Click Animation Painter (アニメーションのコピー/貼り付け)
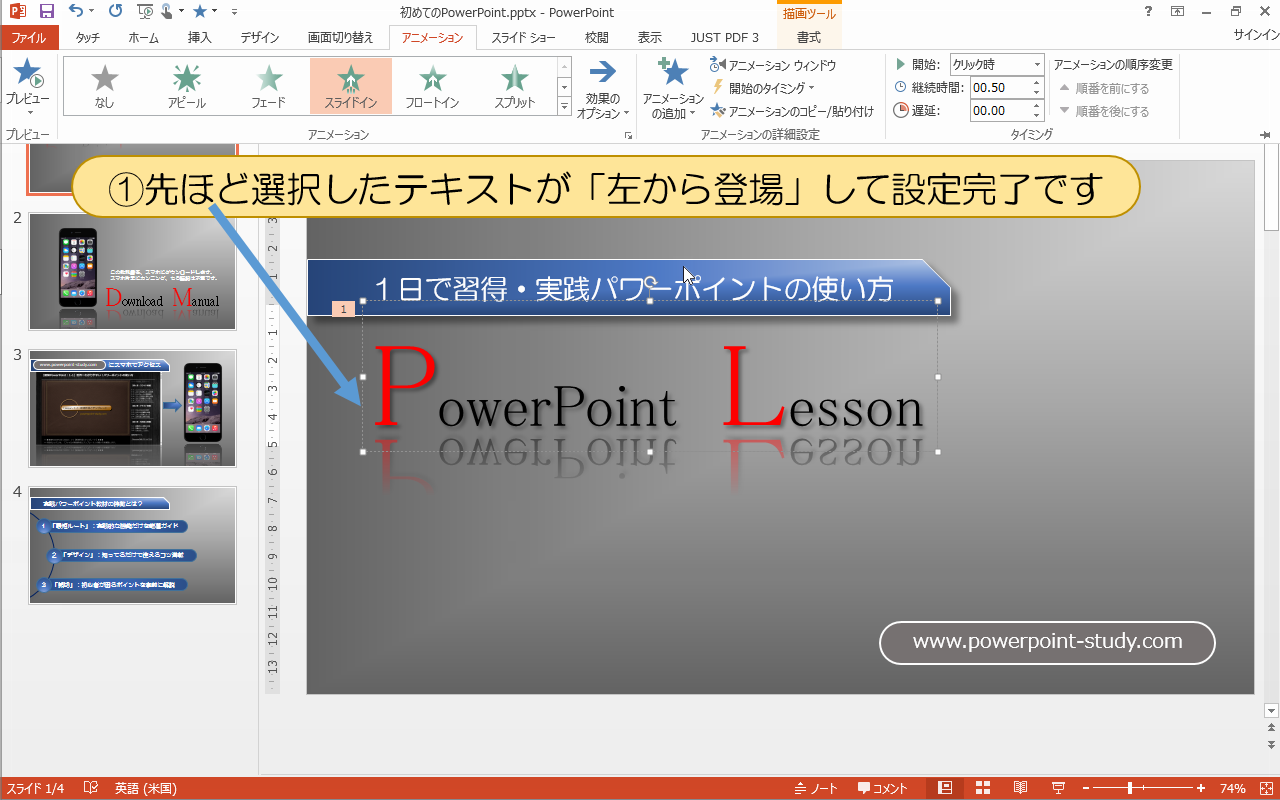Image resolution: width=1280 pixels, height=800 pixels. point(792,111)
